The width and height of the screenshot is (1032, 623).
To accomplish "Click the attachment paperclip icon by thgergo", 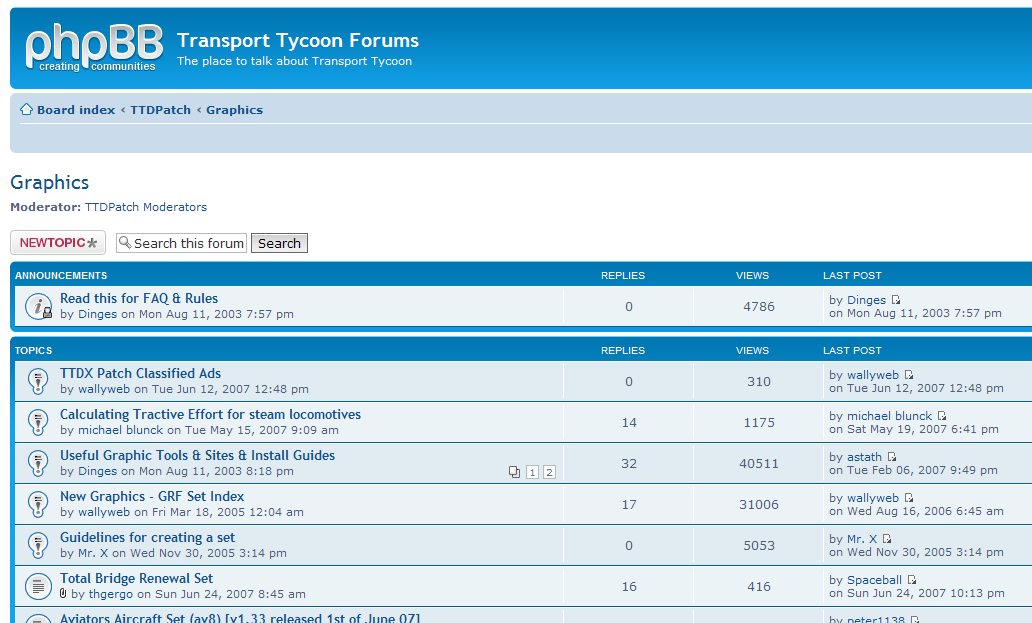I will coord(63,593).
